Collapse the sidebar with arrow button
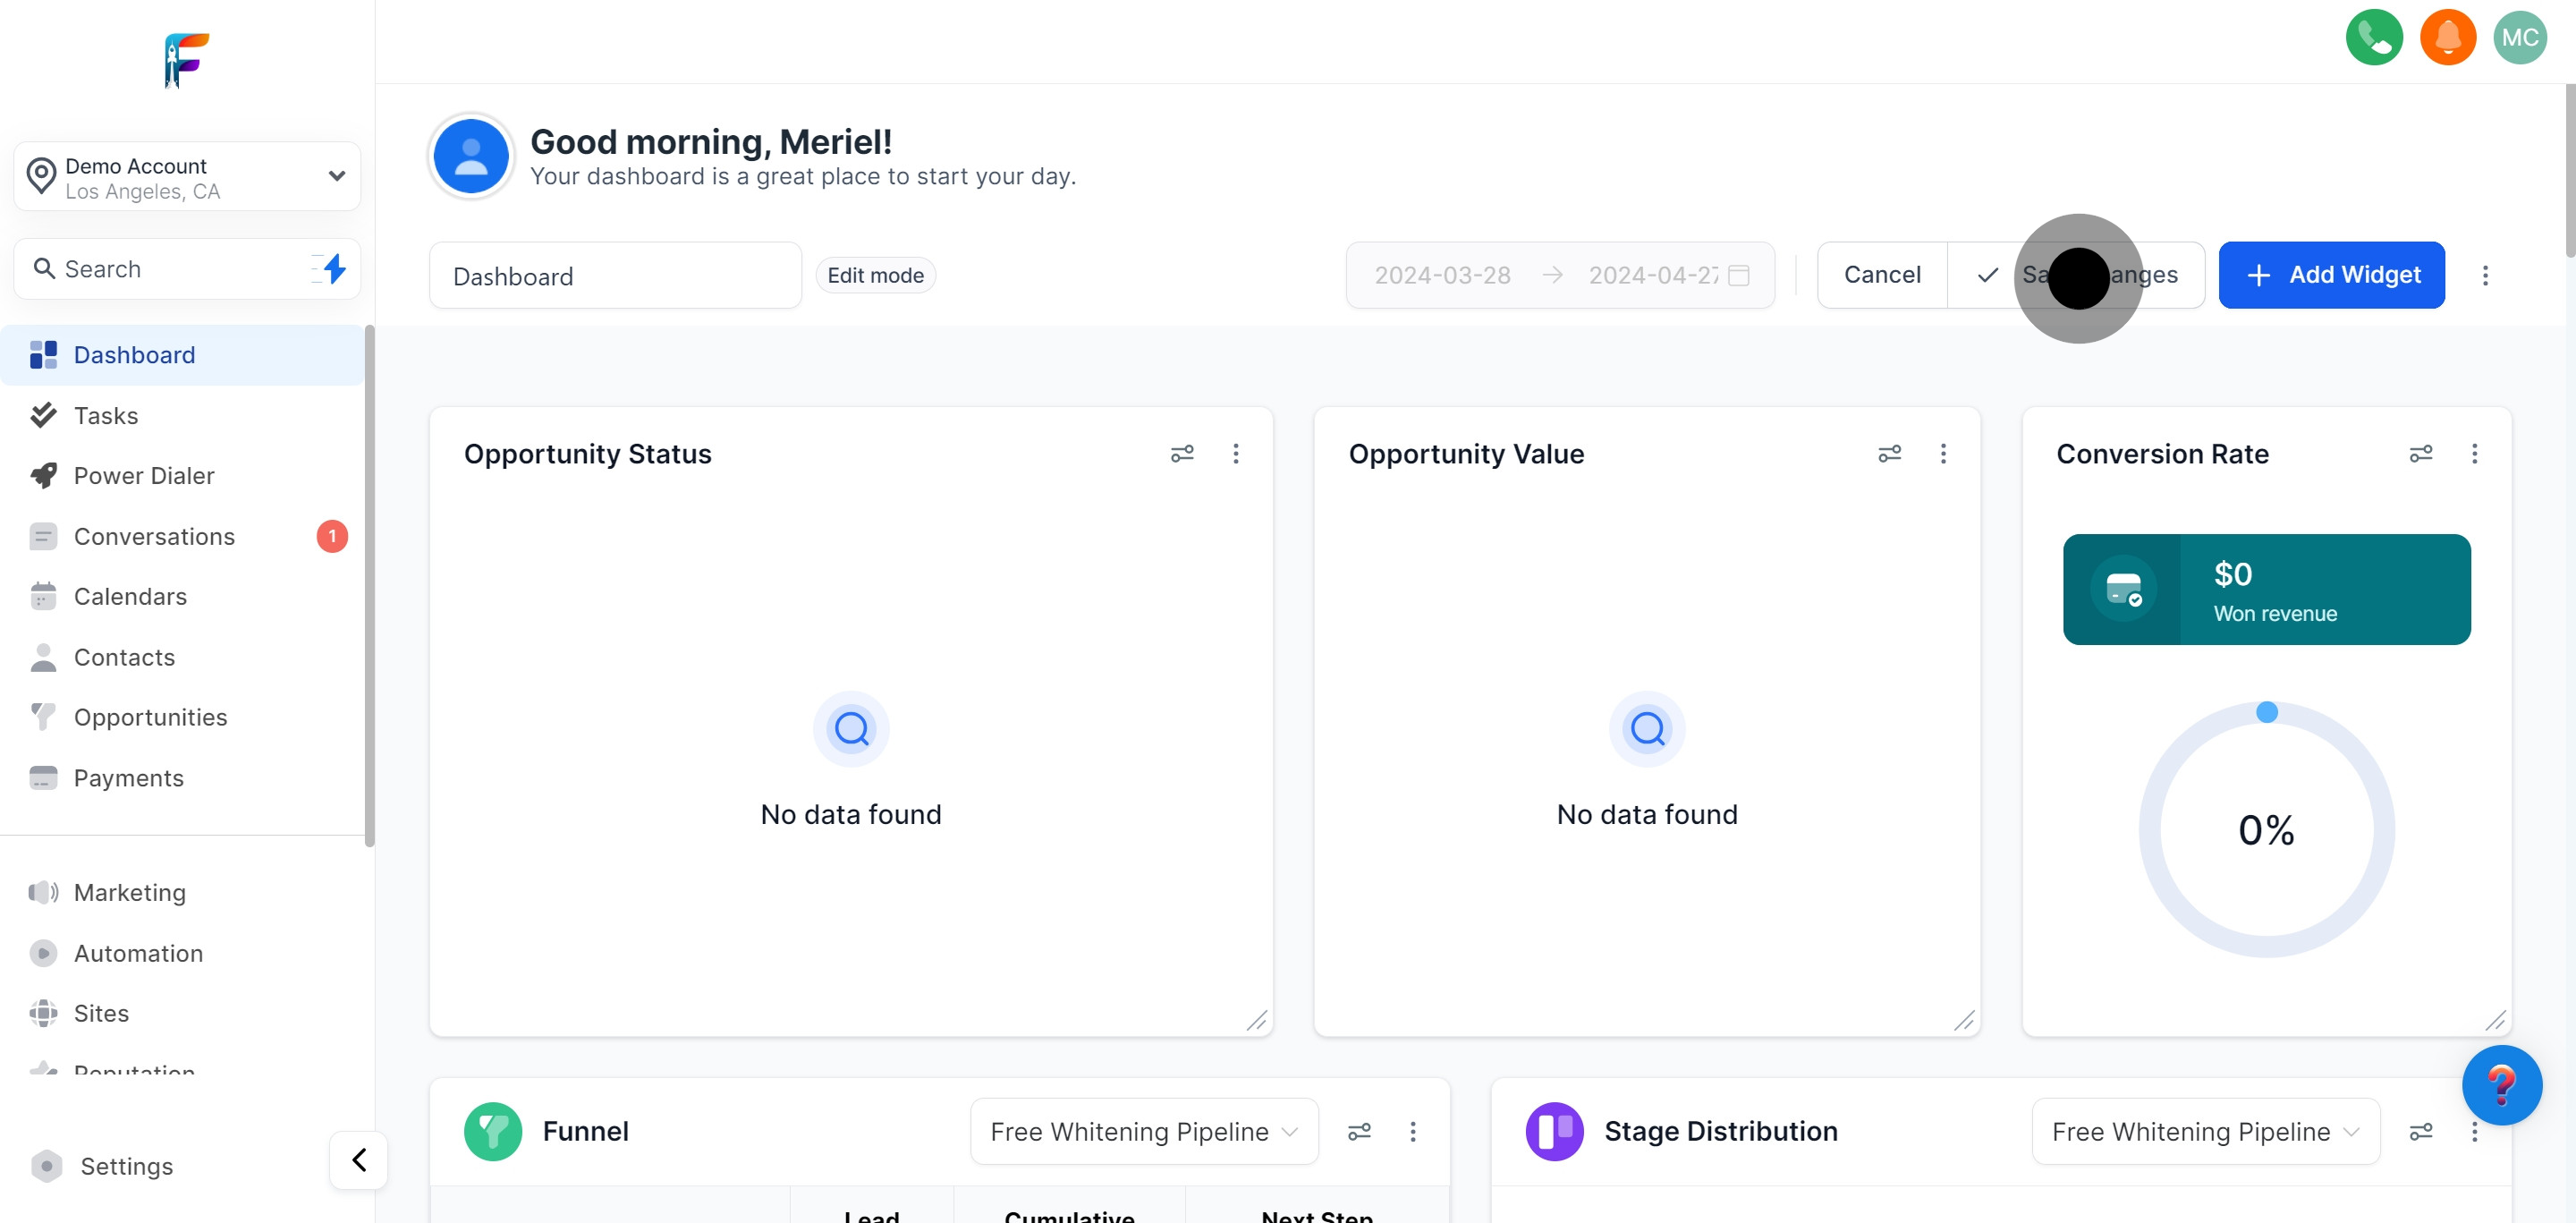This screenshot has width=2576, height=1223. point(359,1160)
